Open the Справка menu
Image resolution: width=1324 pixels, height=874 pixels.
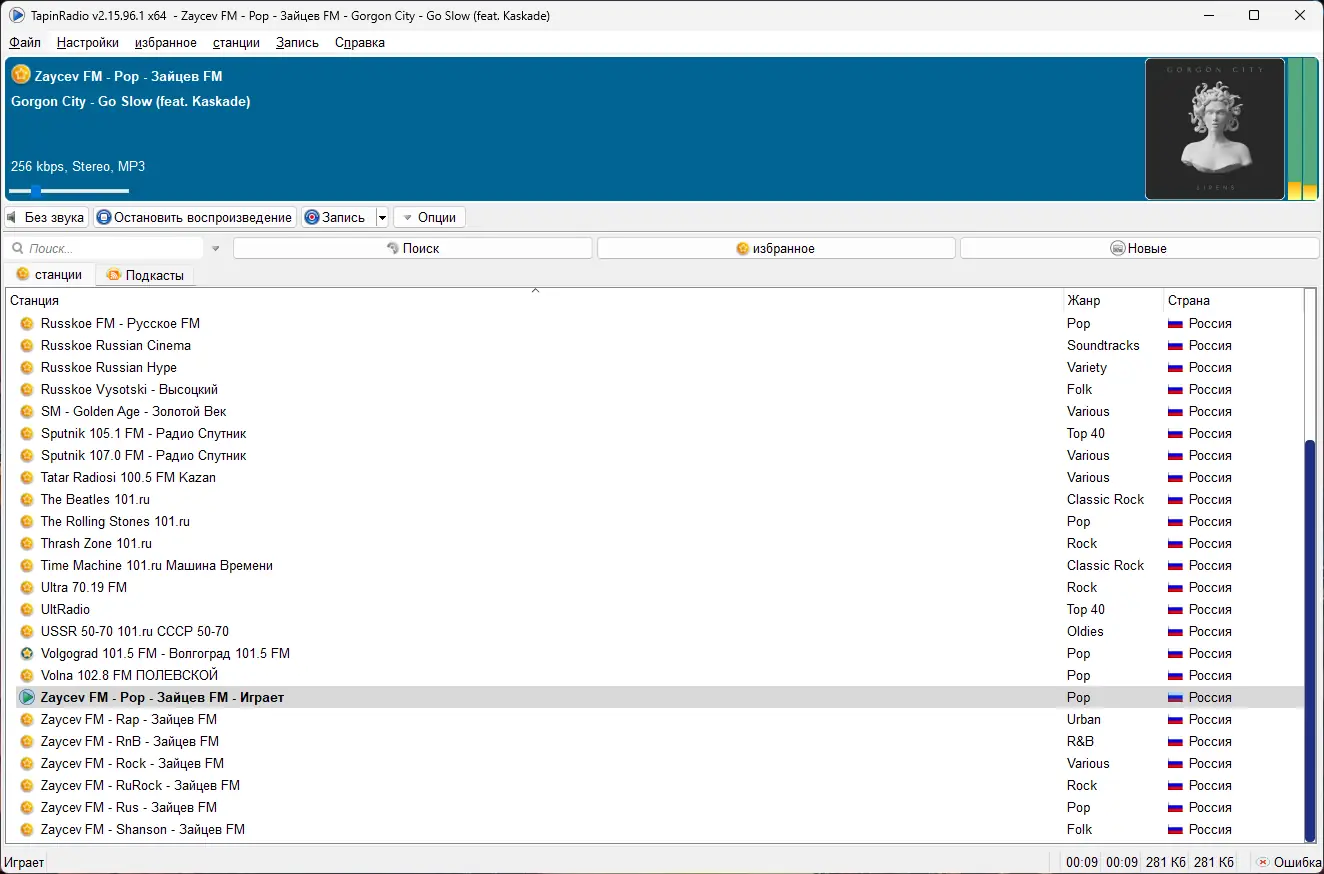click(360, 43)
